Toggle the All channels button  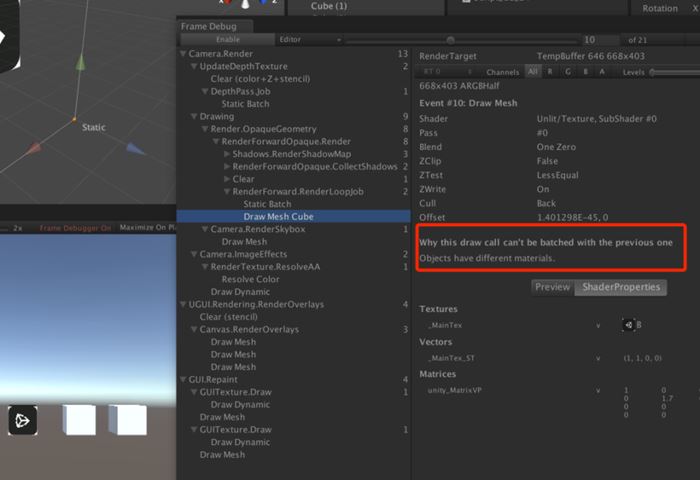pyautogui.click(x=533, y=72)
